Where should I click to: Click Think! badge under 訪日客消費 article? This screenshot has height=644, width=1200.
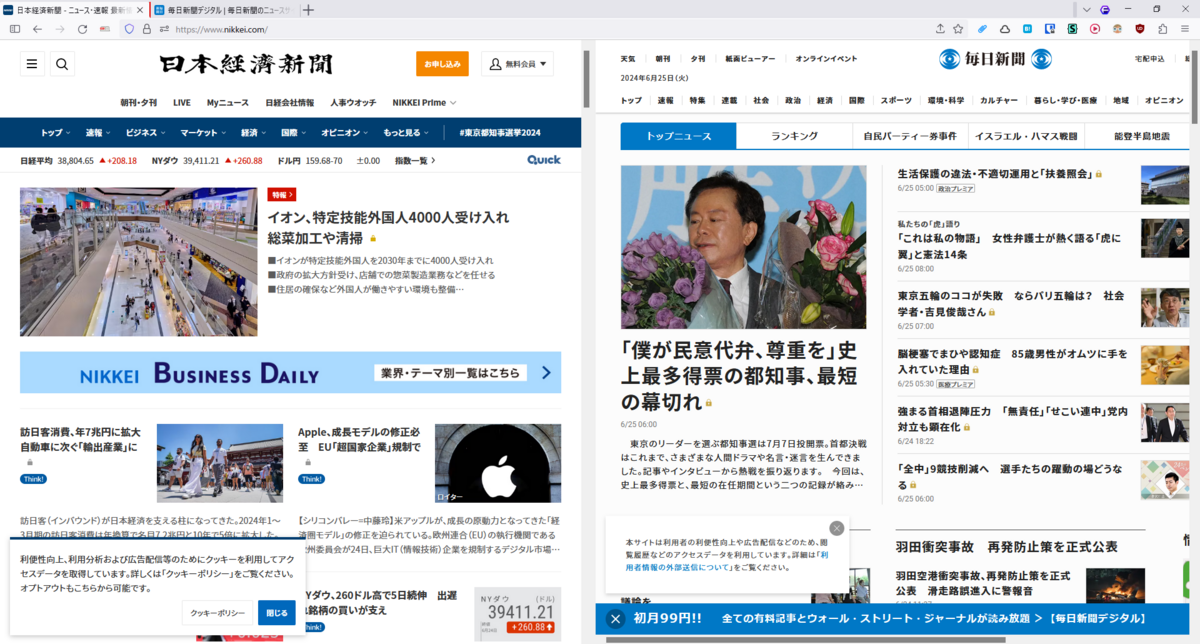click(33, 479)
